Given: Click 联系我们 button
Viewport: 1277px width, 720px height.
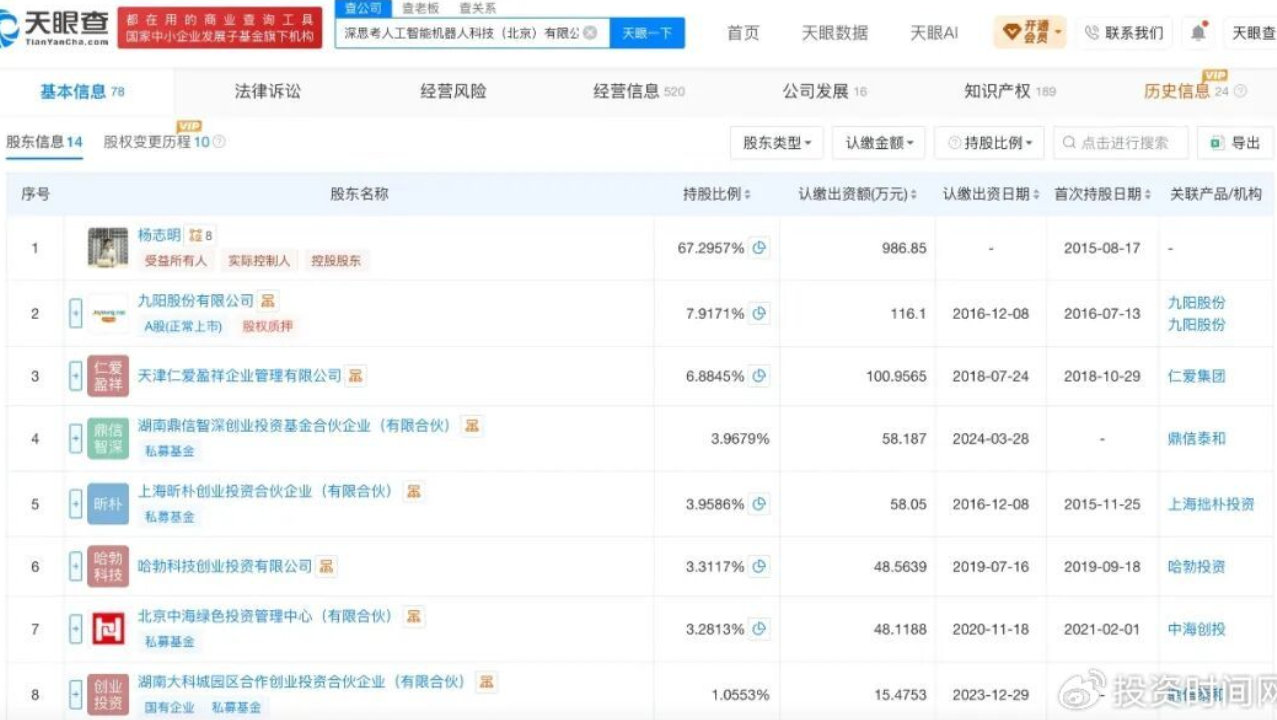Looking at the screenshot, I should pos(1124,33).
